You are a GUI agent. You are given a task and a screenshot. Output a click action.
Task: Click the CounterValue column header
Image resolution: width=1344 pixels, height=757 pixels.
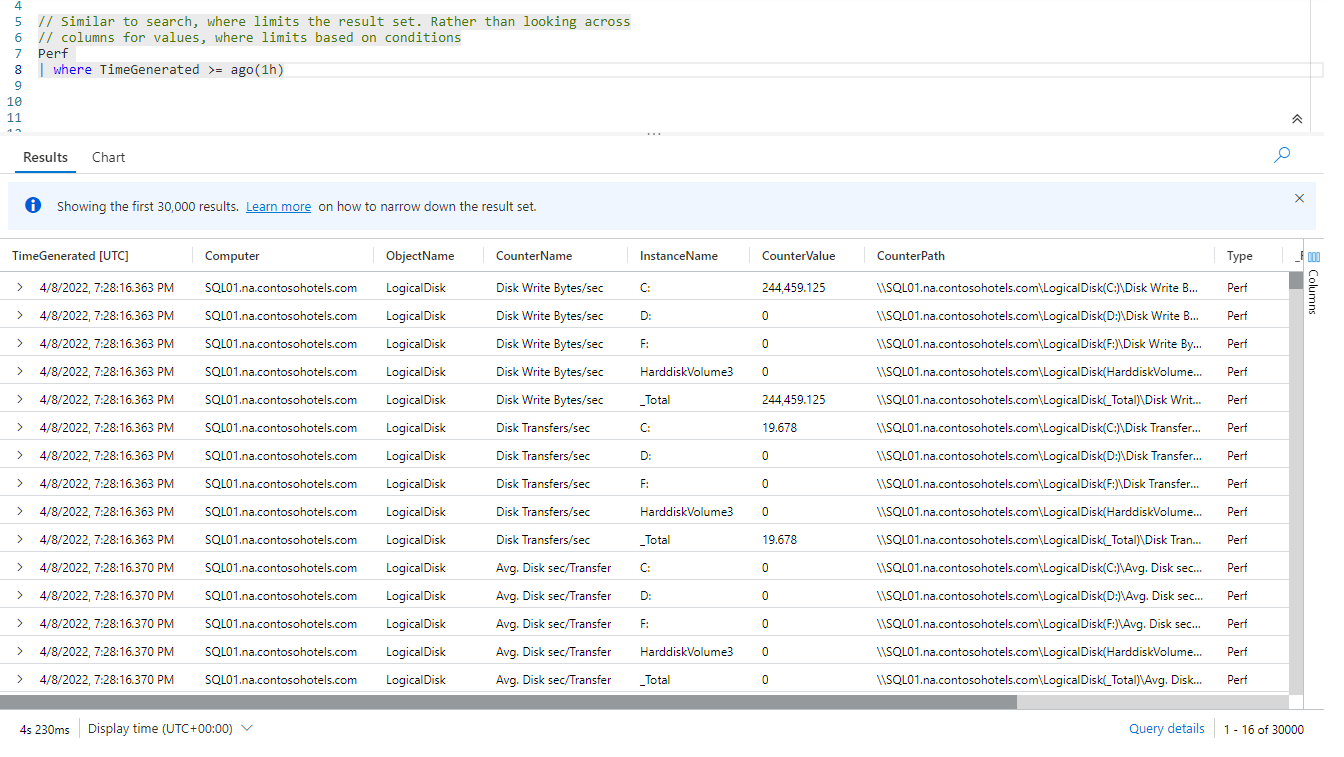[x=798, y=256]
